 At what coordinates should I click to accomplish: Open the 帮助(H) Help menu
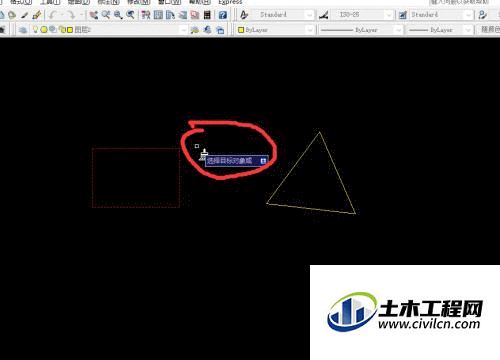coord(200,2)
